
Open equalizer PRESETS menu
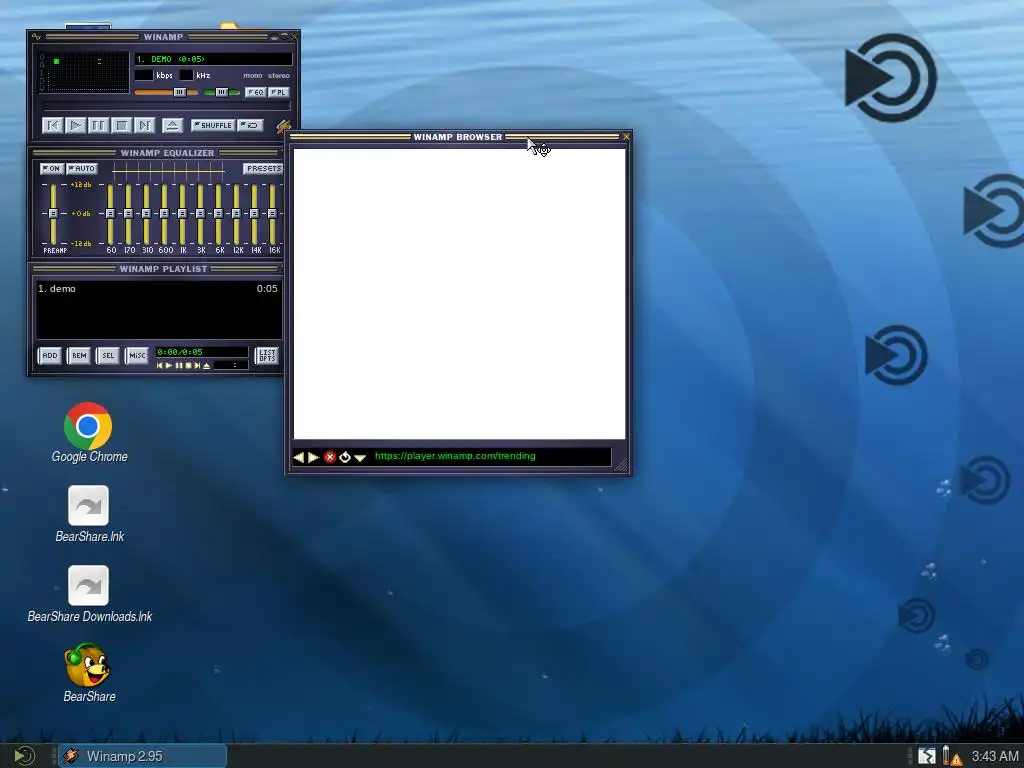pyautogui.click(x=263, y=168)
